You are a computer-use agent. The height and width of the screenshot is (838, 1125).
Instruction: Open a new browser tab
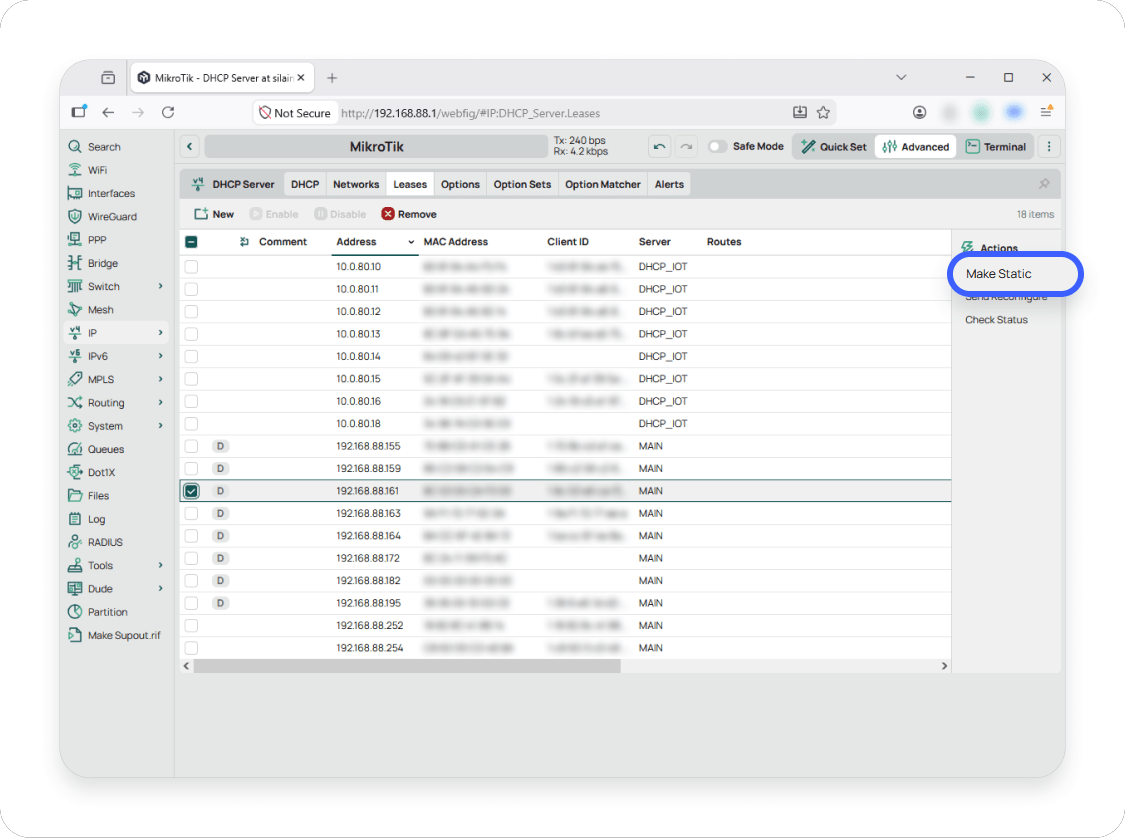[331, 78]
